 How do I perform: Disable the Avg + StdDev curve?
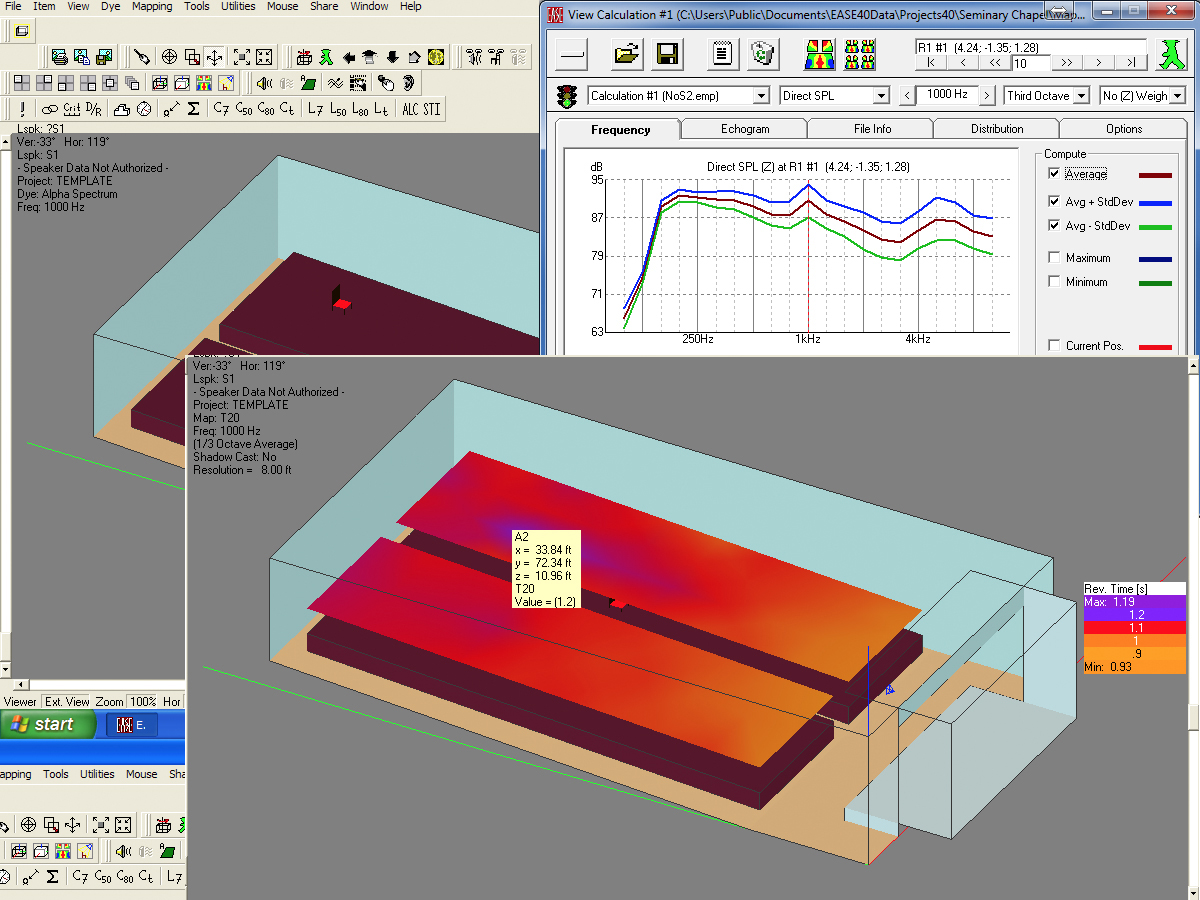[x=1055, y=201]
